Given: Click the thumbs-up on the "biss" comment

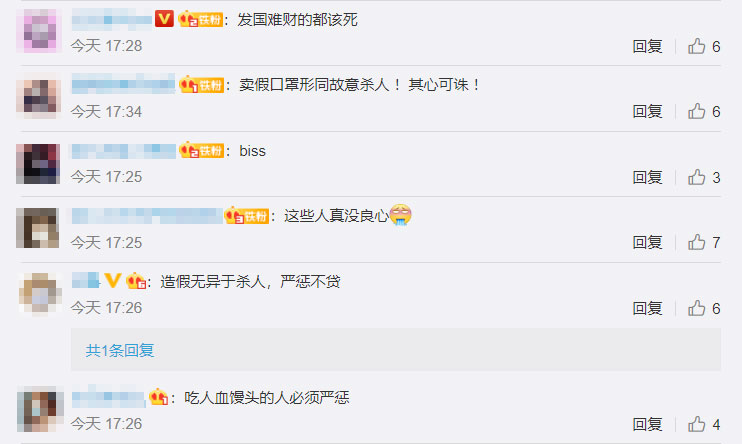Looking at the screenshot, I should pyautogui.click(x=697, y=178).
